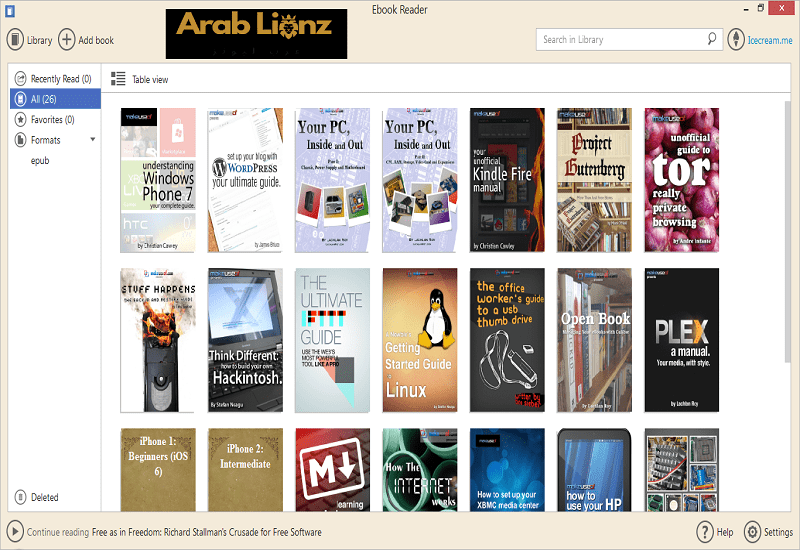The image size is (800, 550).
Task: Open the Icecream.me link
Action: tap(770, 40)
